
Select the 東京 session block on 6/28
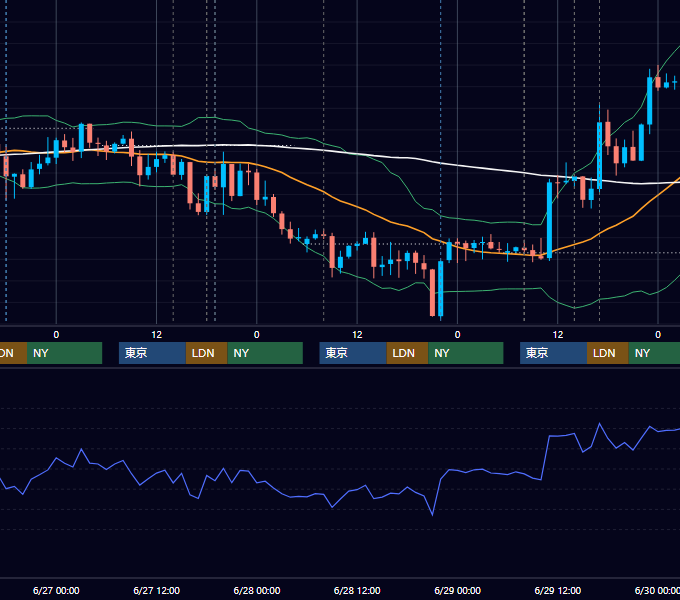[353, 353]
